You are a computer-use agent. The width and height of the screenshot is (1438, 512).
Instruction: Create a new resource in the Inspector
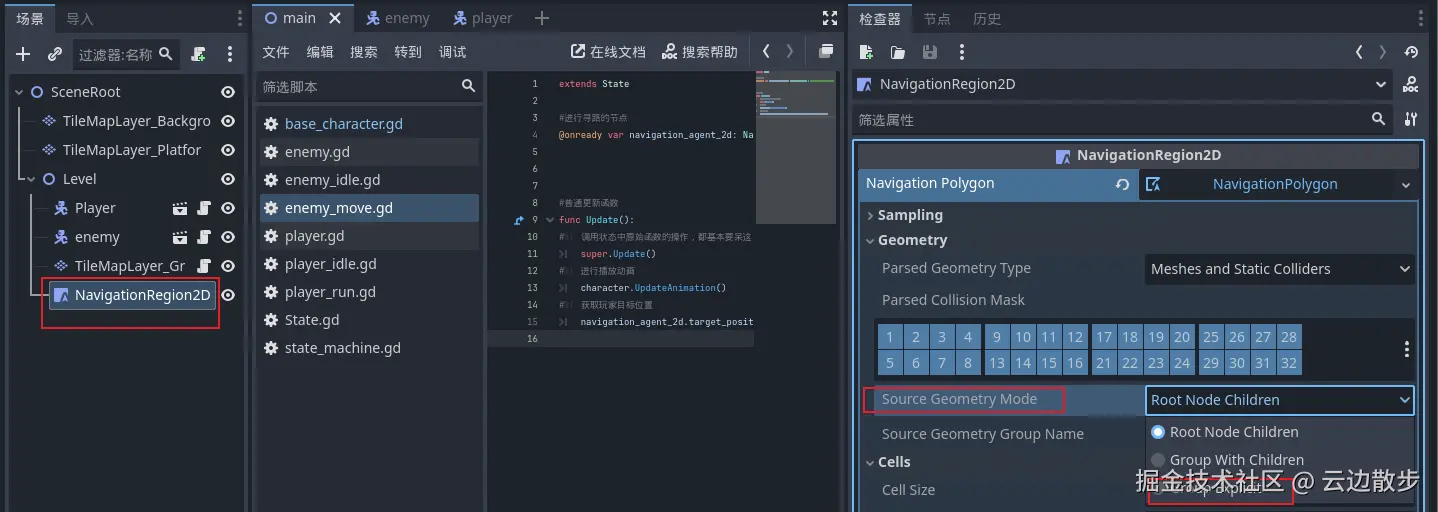(866, 52)
